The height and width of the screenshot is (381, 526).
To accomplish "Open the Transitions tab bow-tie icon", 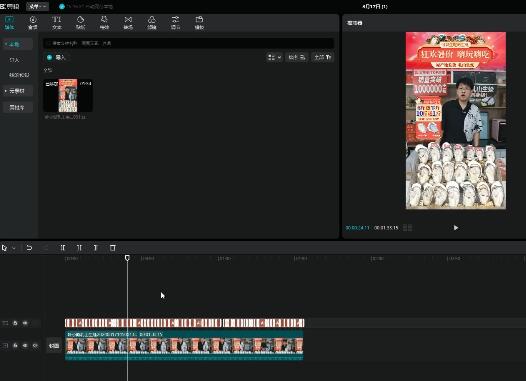I will pos(128,22).
